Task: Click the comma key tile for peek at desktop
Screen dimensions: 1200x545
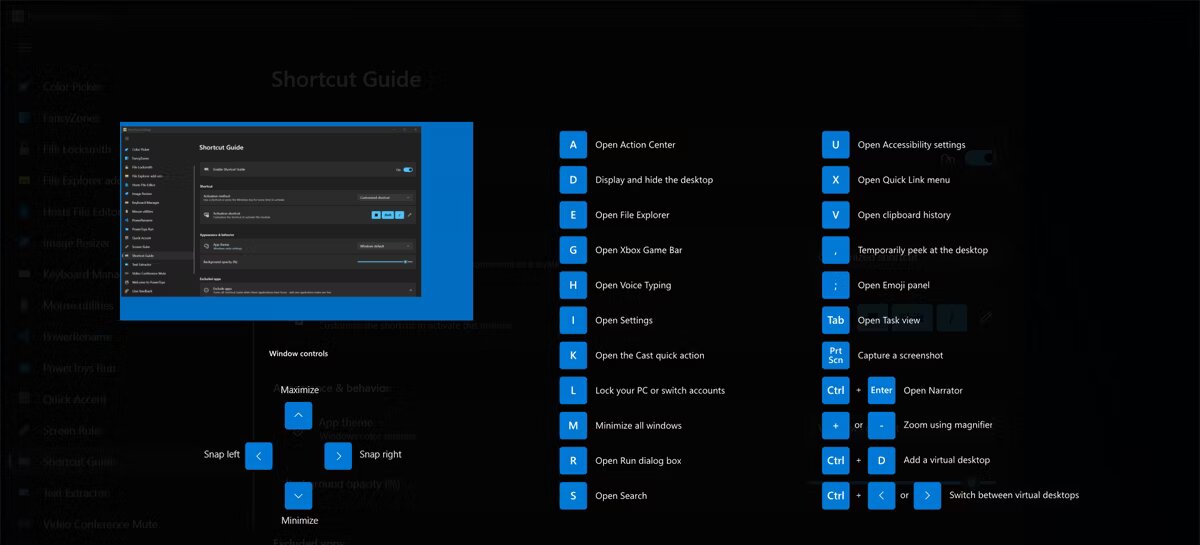Action: [835, 250]
